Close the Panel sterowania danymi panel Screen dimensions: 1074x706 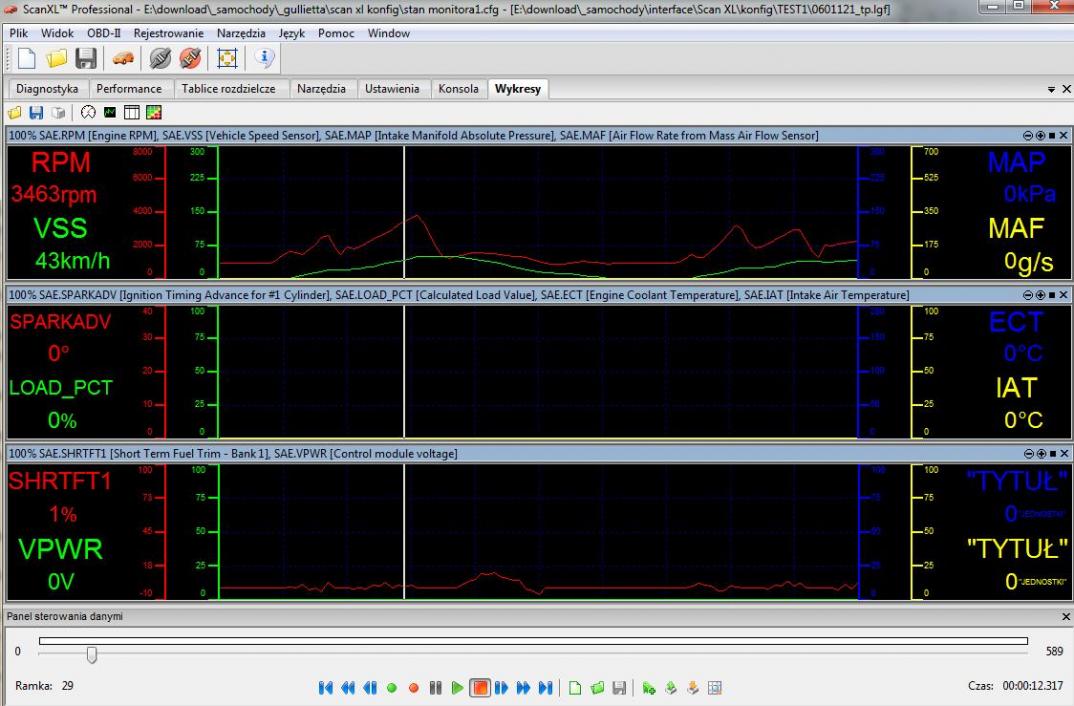pos(1064,618)
